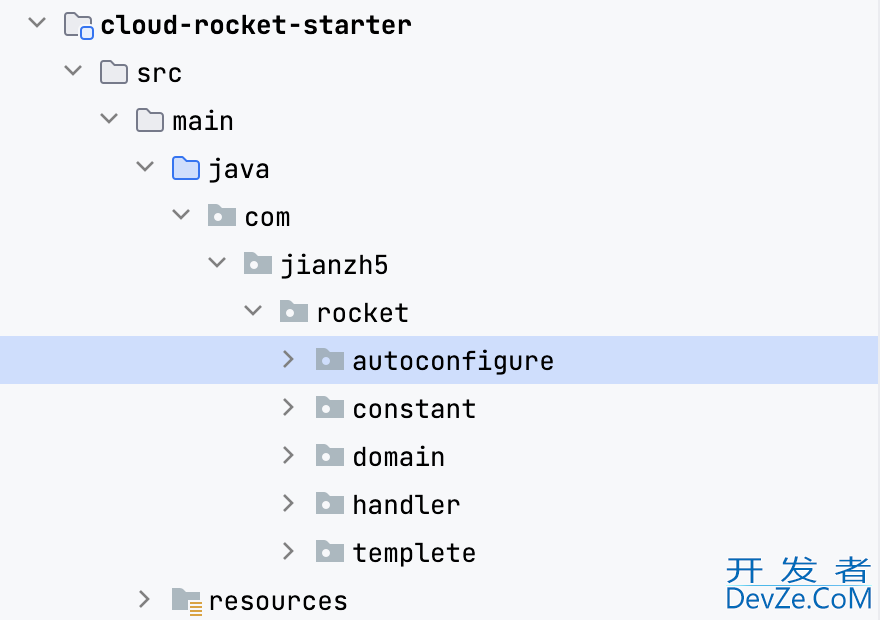Expand the resources folder chevron
Viewport: 882px width, 620px height.
[x=145, y=599]
